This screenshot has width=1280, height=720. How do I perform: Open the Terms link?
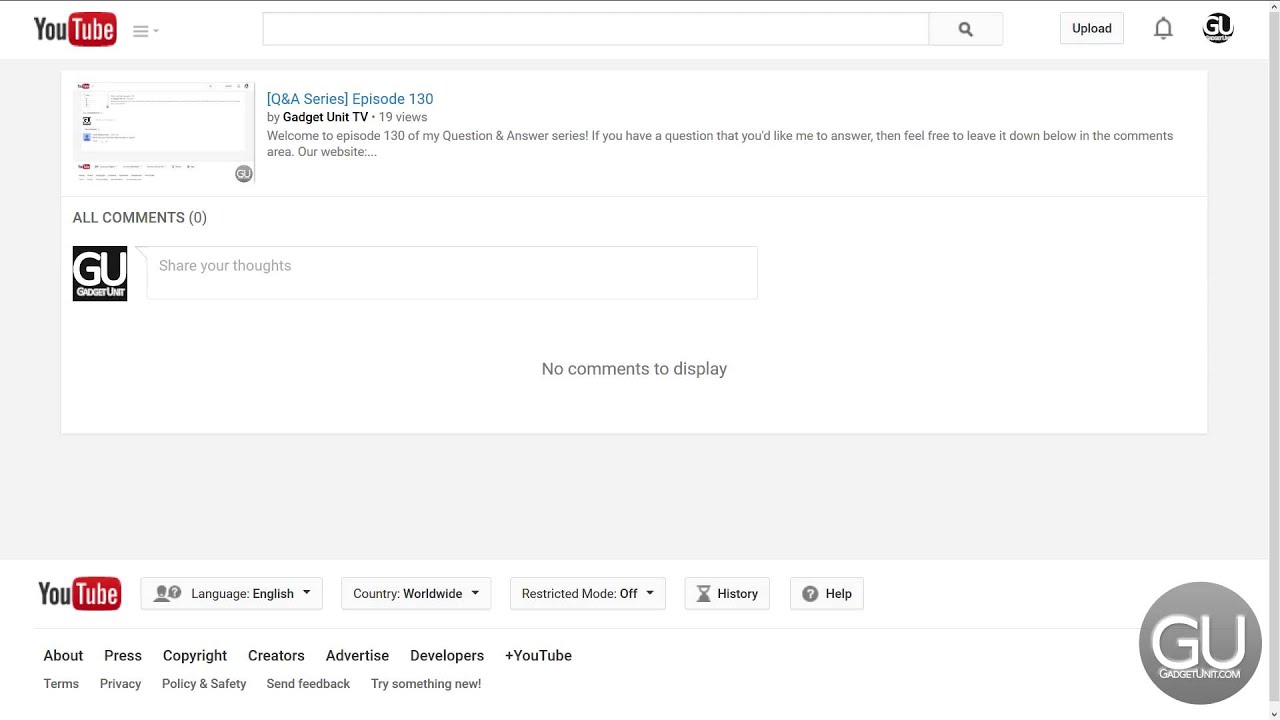[61, 684]
